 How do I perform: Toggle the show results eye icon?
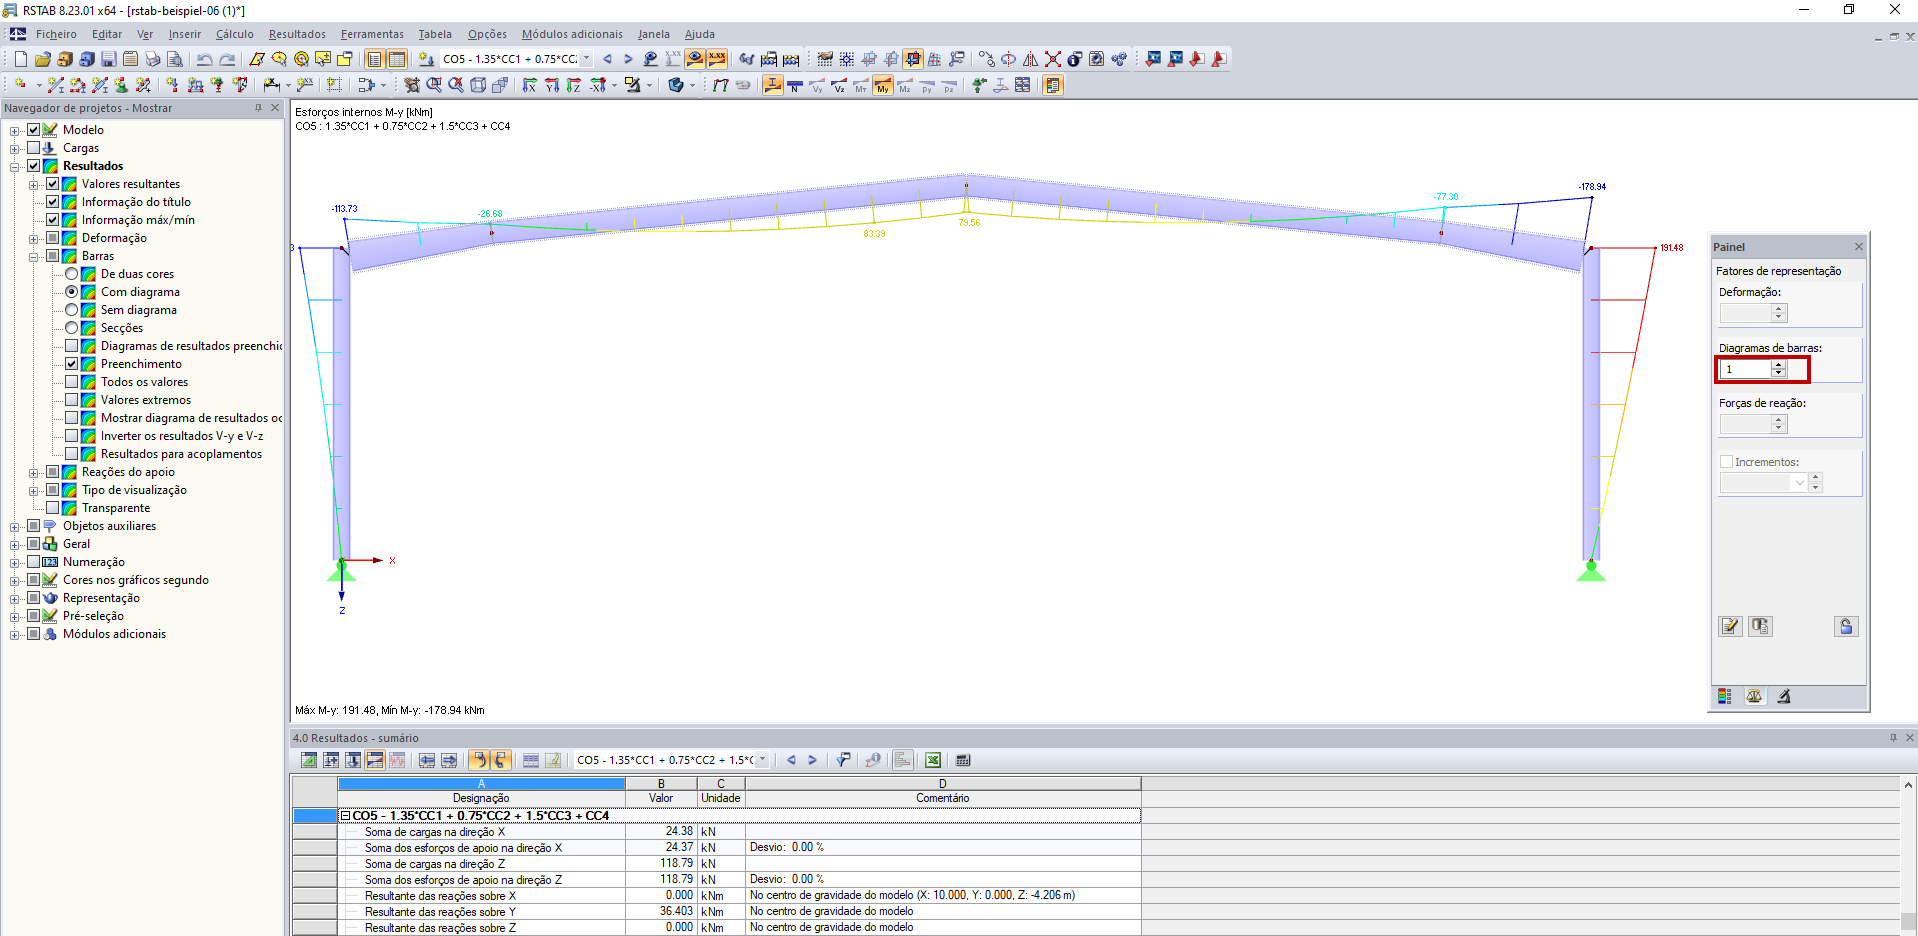(x=695, y=59)
